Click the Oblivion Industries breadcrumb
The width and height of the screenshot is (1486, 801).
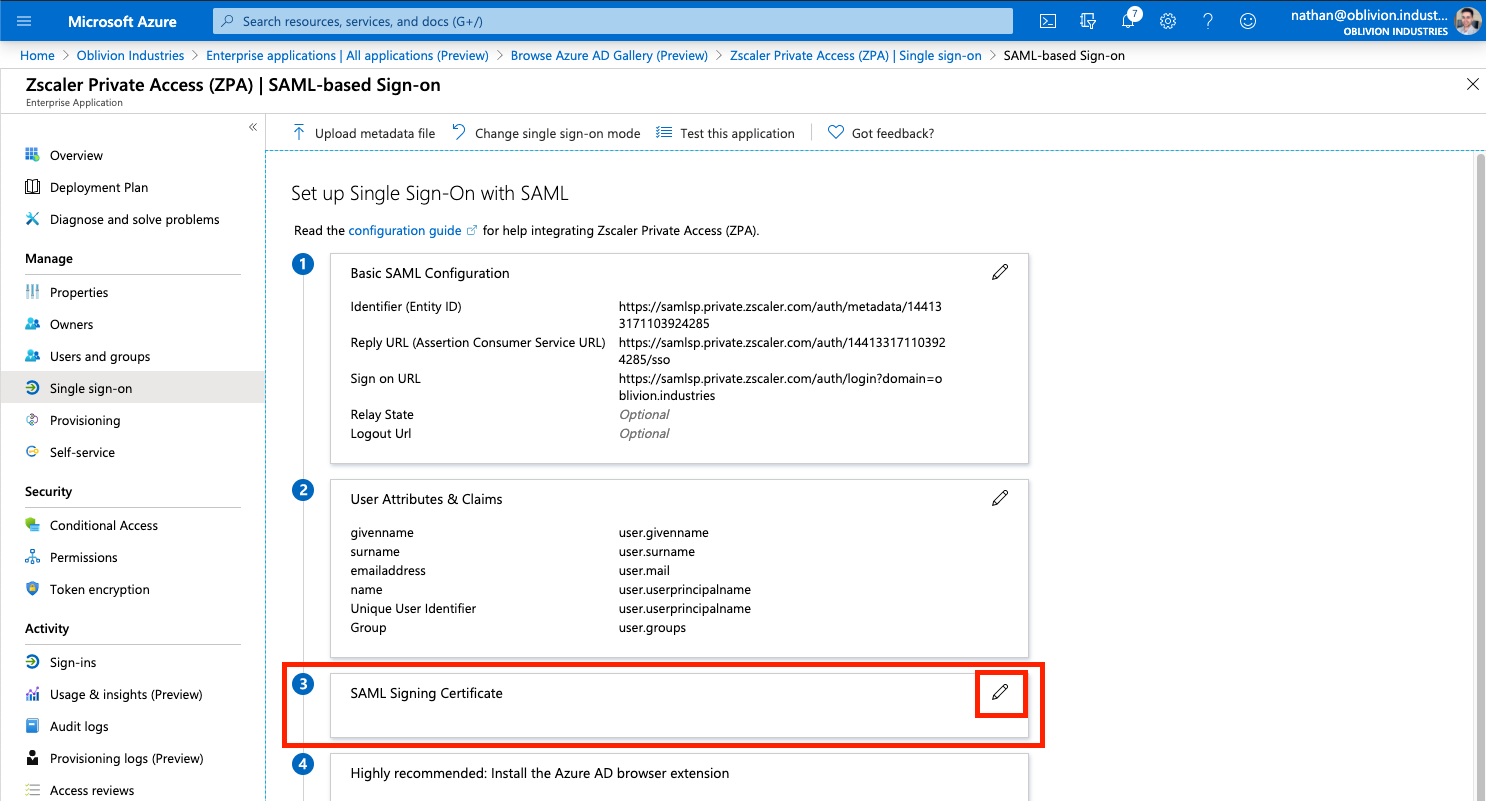coord(130,56)
